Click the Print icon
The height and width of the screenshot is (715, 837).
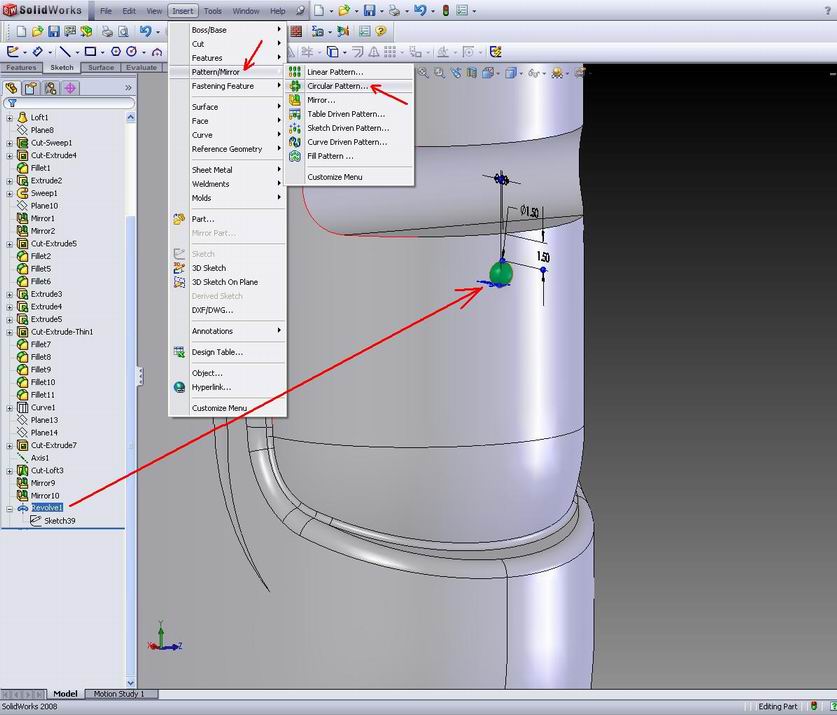pos(108,31)
